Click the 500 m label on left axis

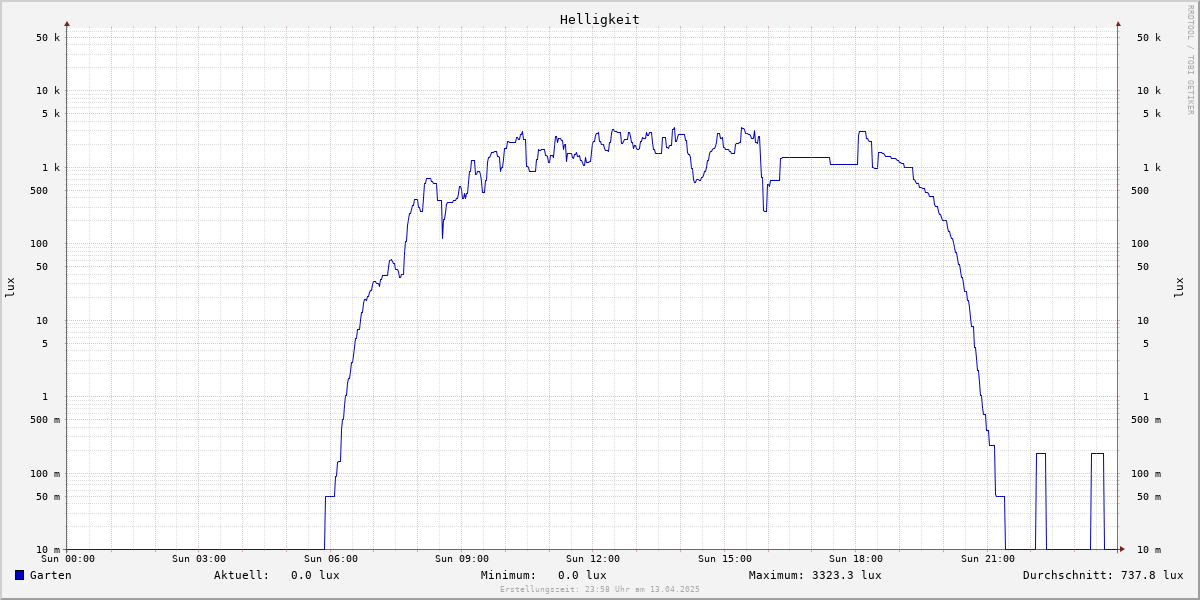click(45, 420)
